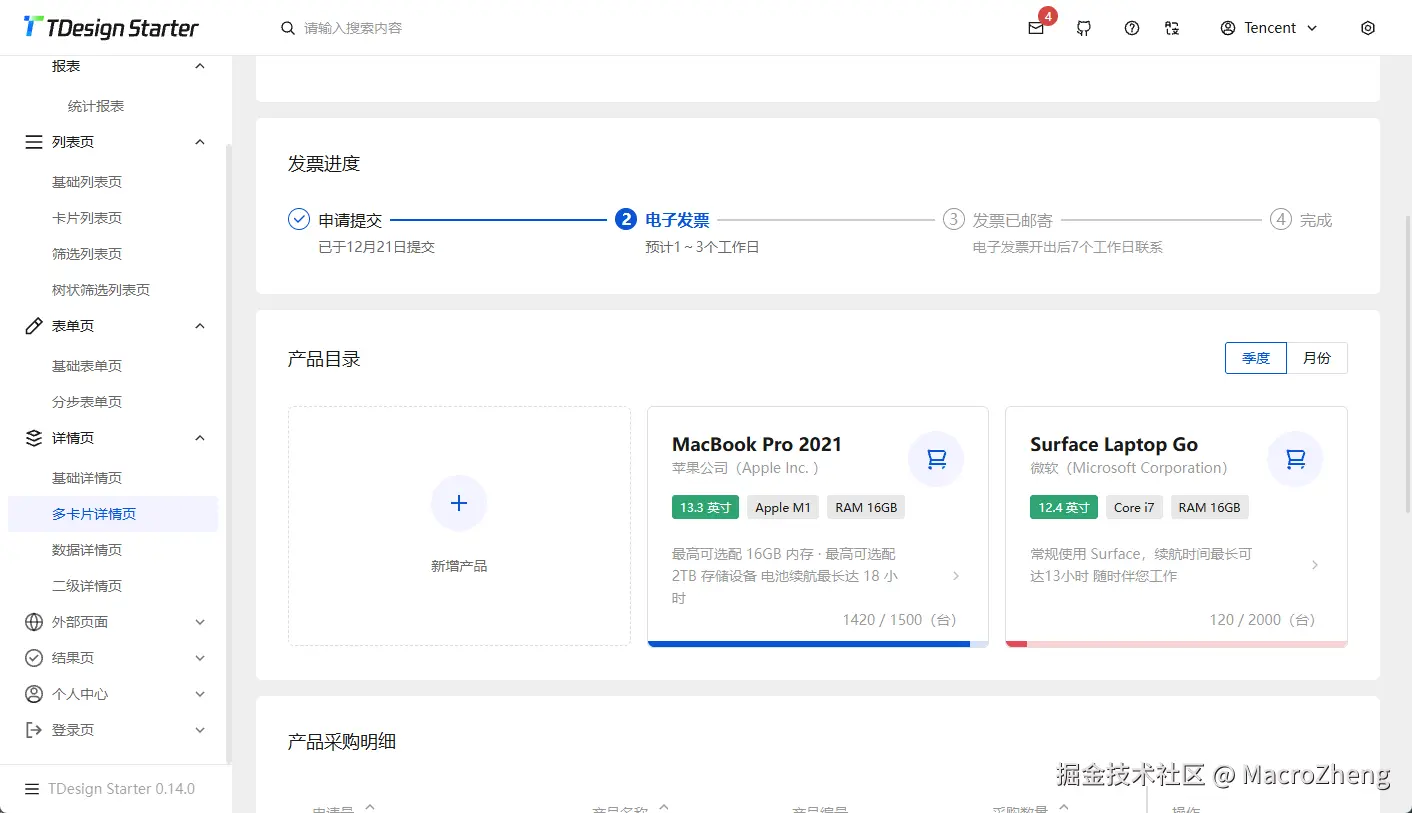Click the list page menu icon

(x=34, y=142)
